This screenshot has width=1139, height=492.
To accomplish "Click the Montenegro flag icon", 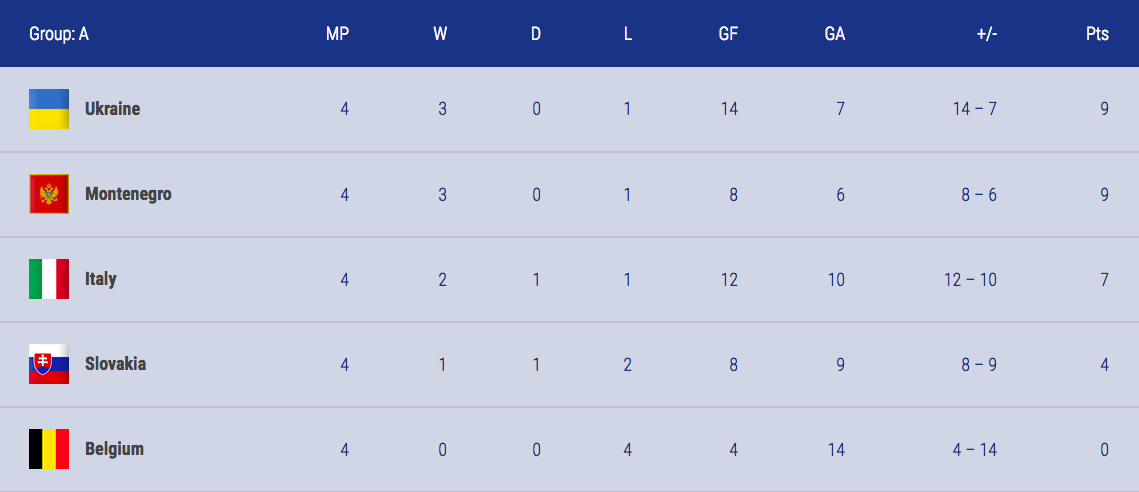I will click(49, 194).
